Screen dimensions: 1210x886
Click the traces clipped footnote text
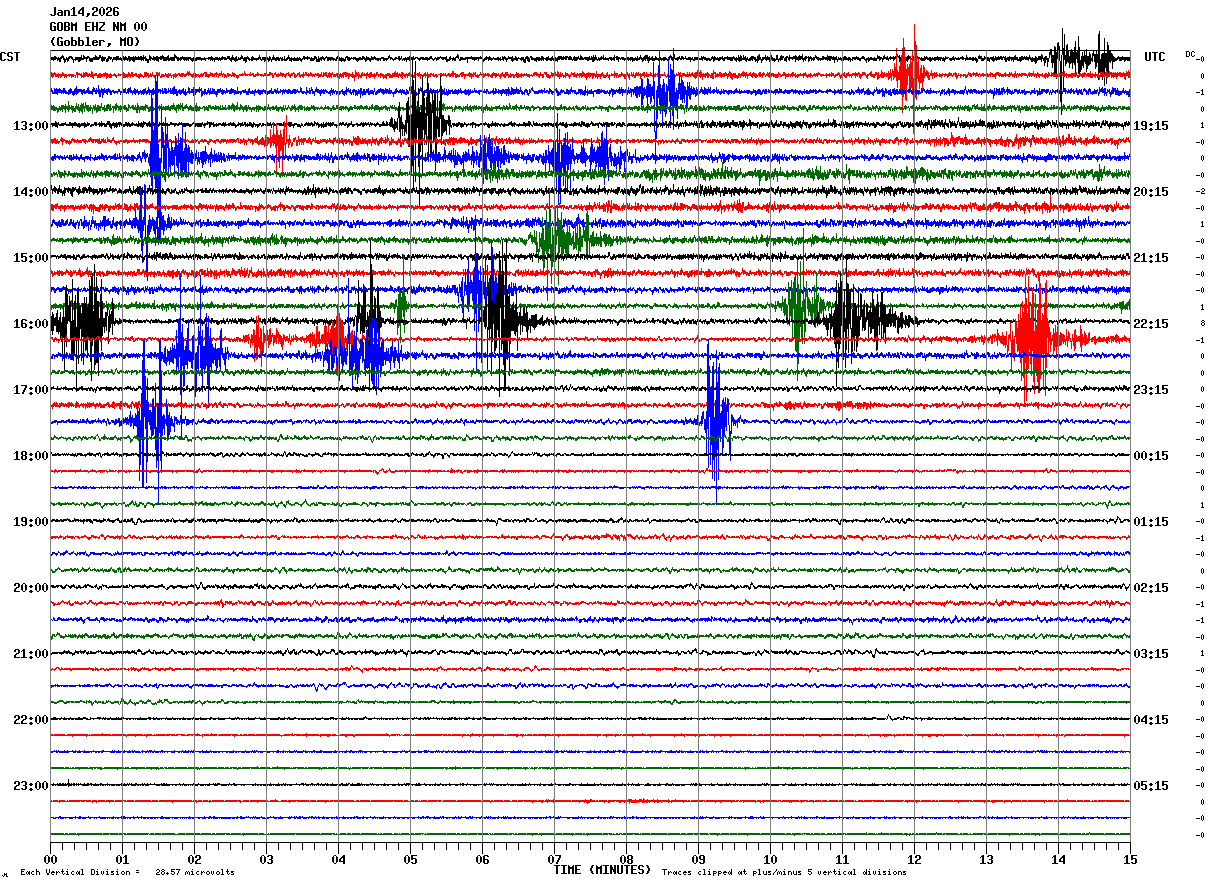click(784, 873)
